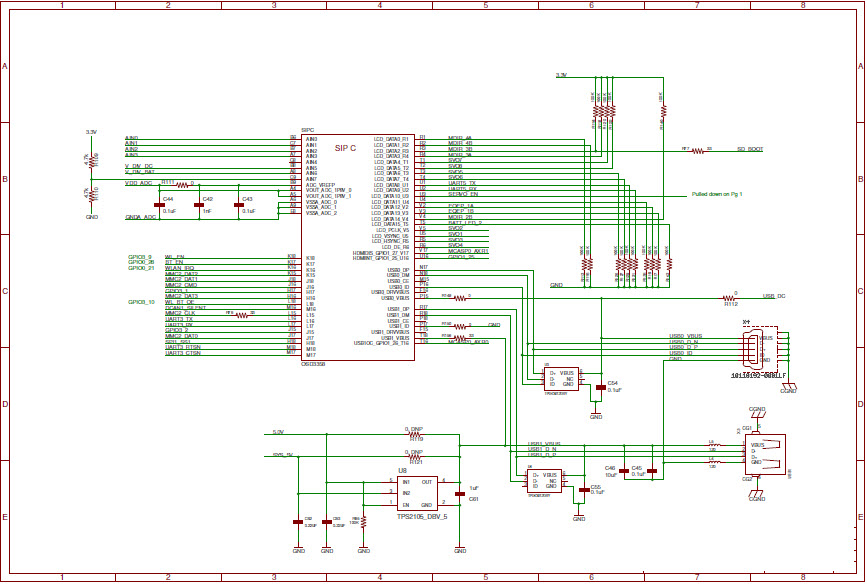Select capacitor C55 next to the ESD diode
Screen dimensions: 867x585
[x=583, y=489]
